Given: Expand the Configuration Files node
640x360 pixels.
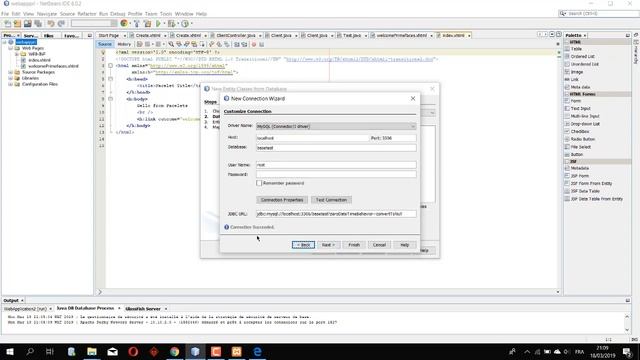Looking at the screenshot, I should (11, 84).
